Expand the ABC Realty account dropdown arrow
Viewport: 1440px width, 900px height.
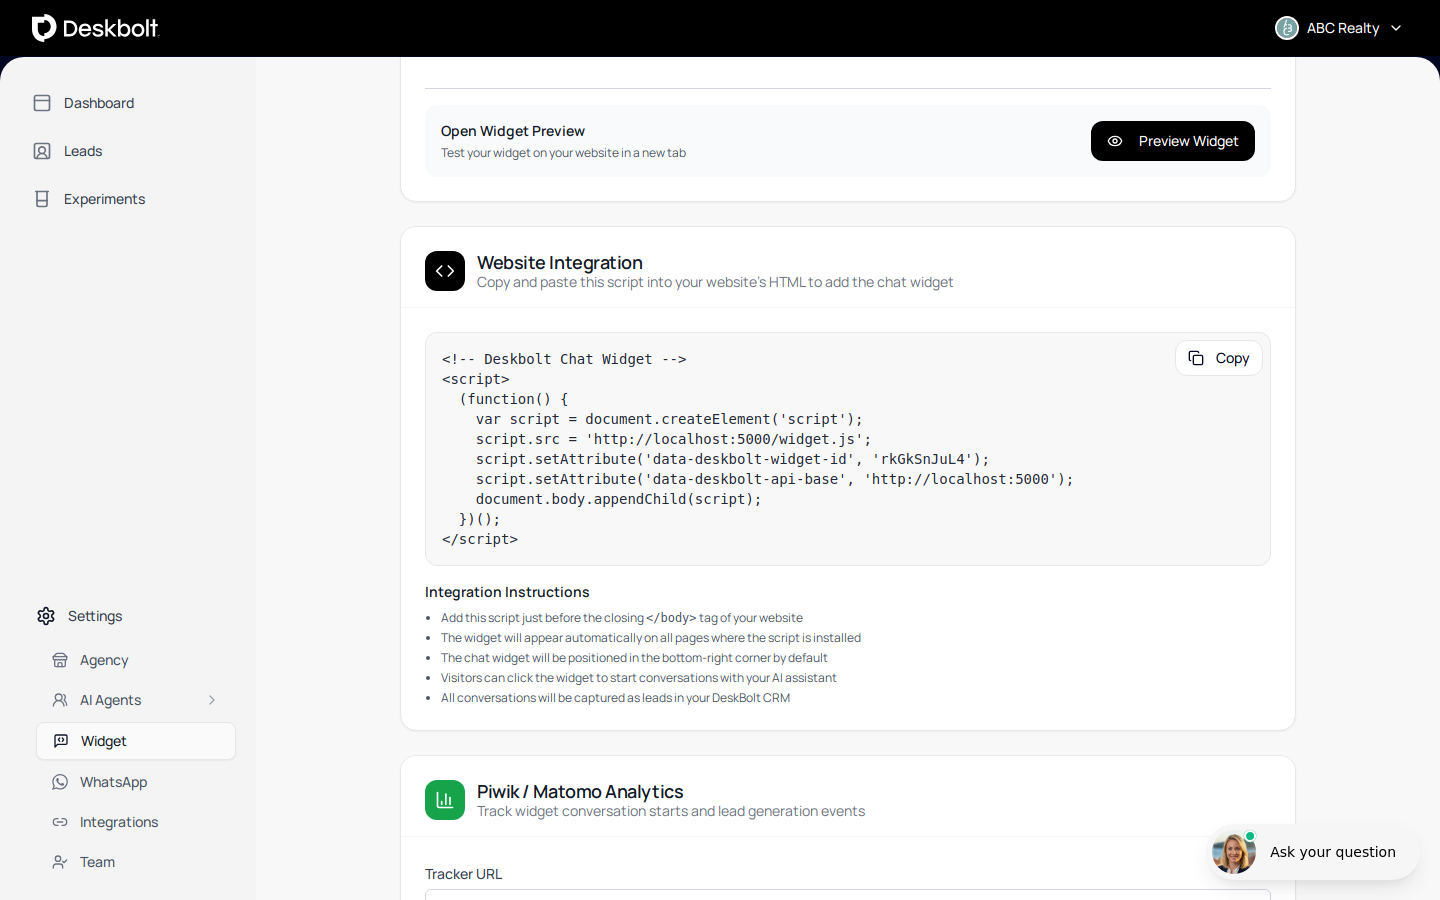(1396, 28)
